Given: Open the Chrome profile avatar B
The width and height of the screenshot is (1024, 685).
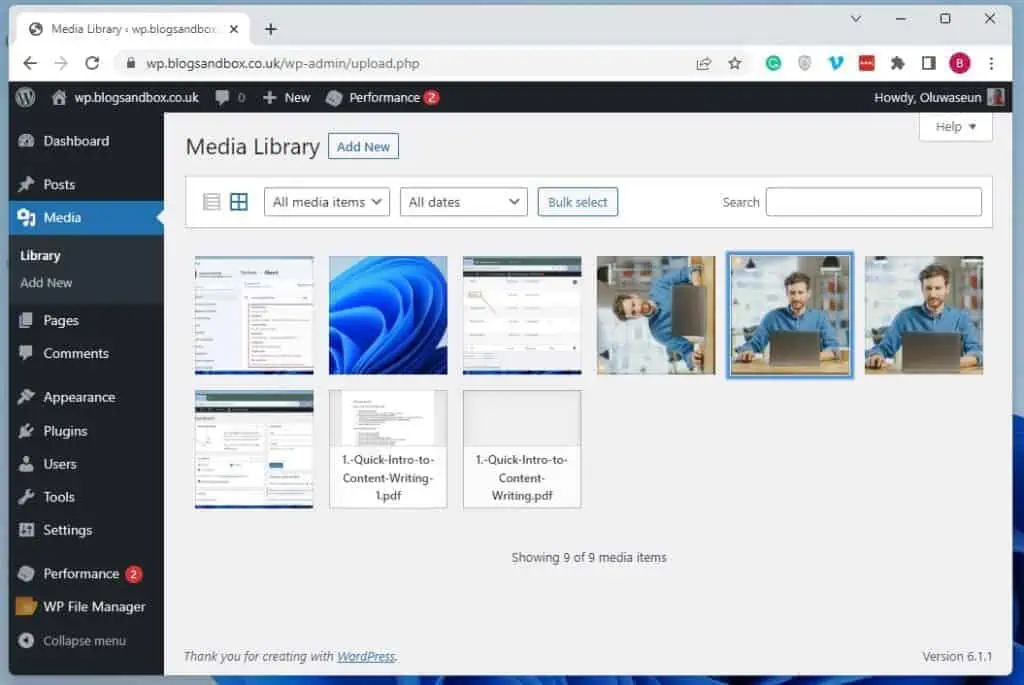Looking at the screenshot, I should click(959, 63).
